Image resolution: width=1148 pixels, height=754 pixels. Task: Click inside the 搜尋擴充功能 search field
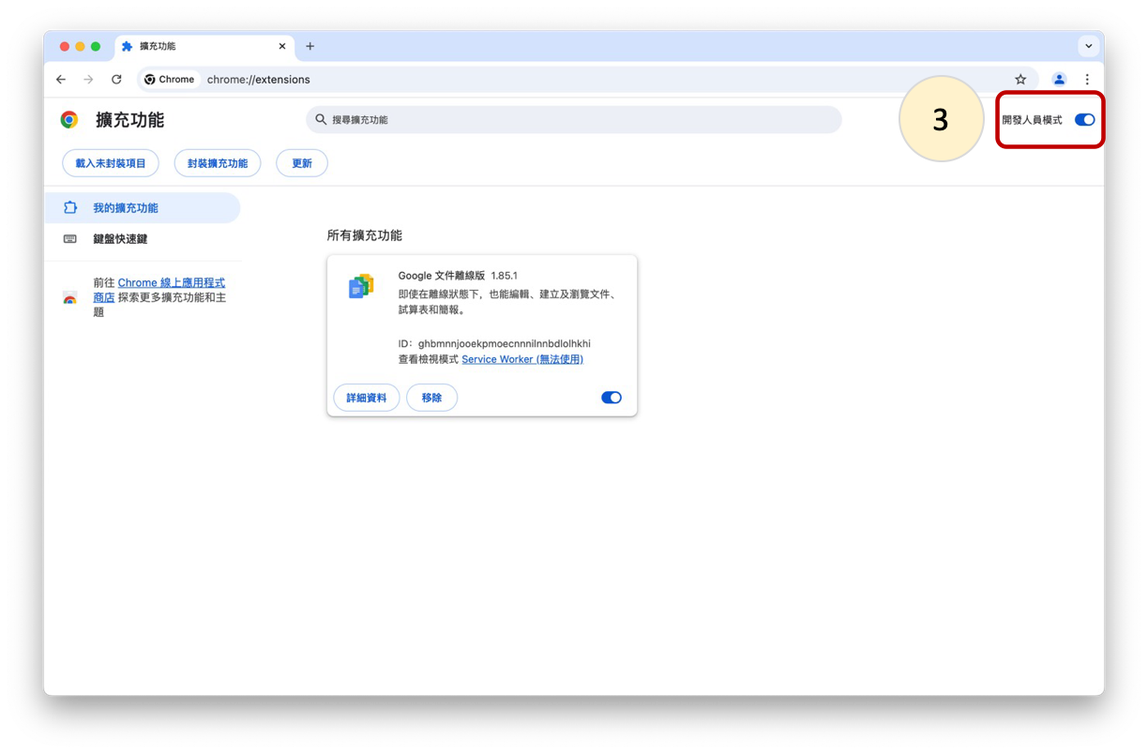coord(500,119)
